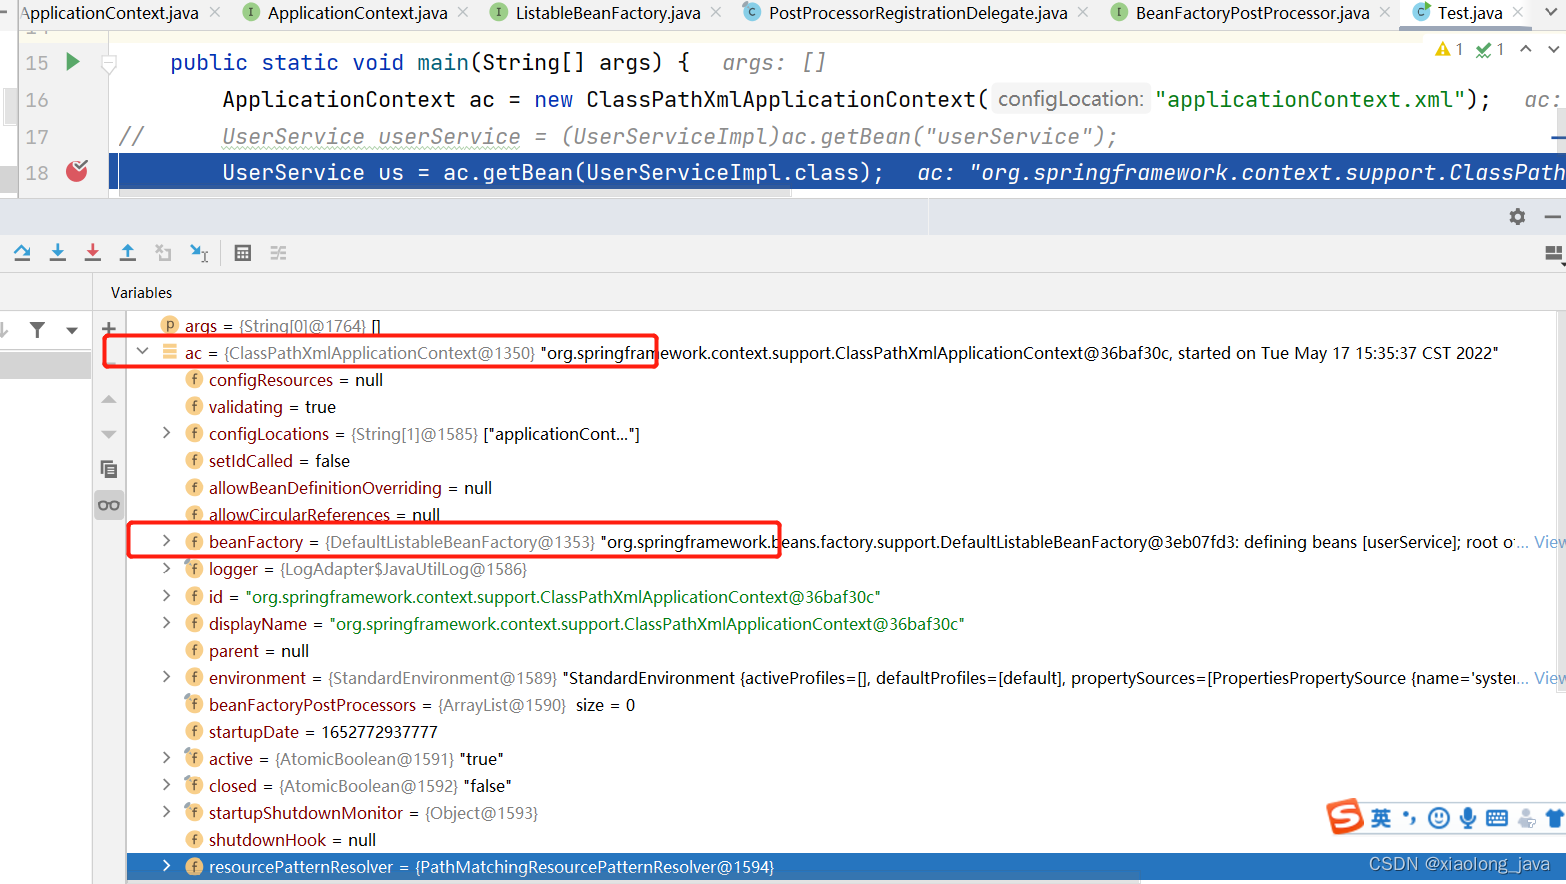Toggle show watches glasses icon
Screen dimensions: 1566x884
tap(109, 505)
